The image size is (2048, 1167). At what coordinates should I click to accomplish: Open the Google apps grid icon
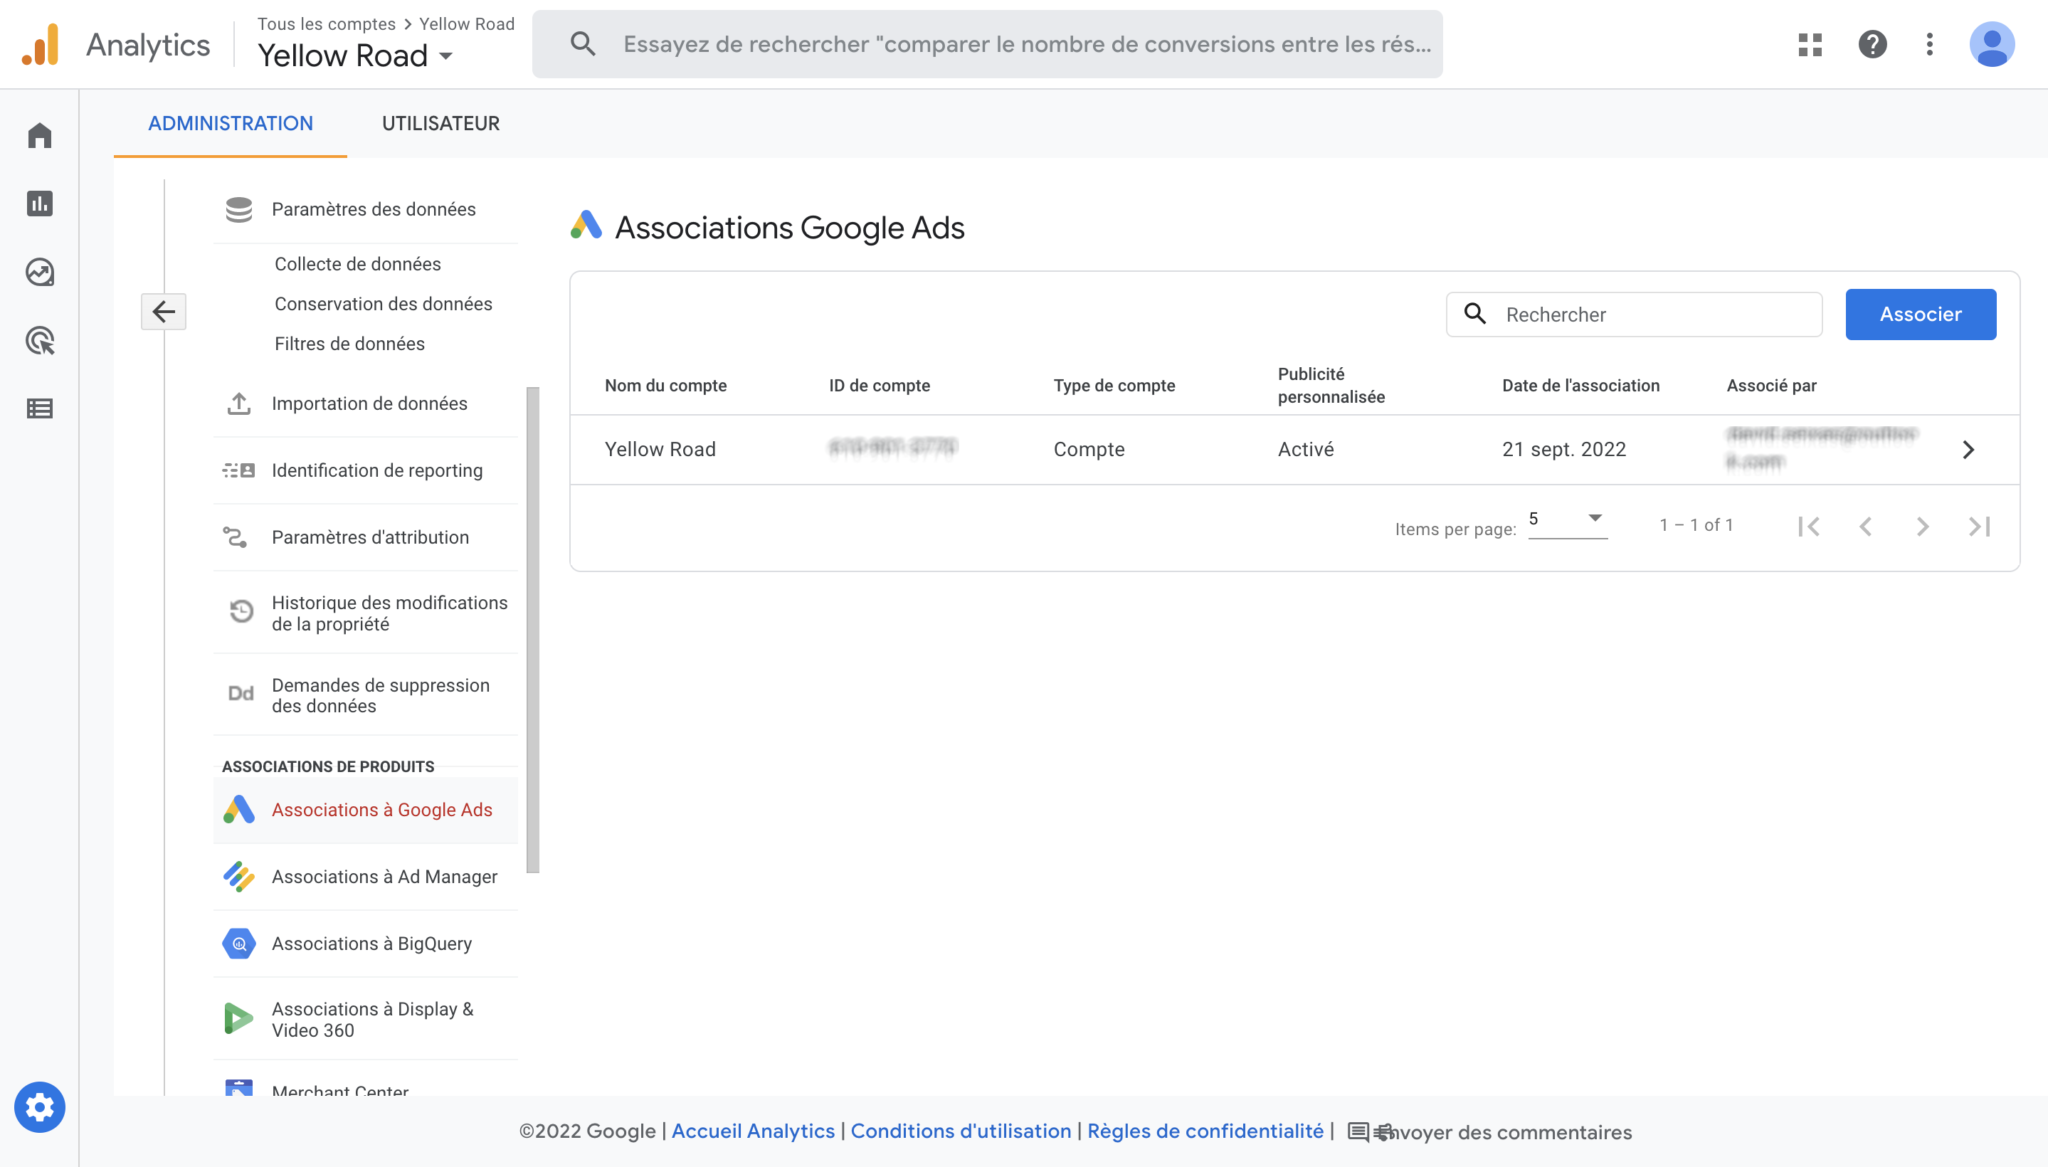pos(1810,44)
